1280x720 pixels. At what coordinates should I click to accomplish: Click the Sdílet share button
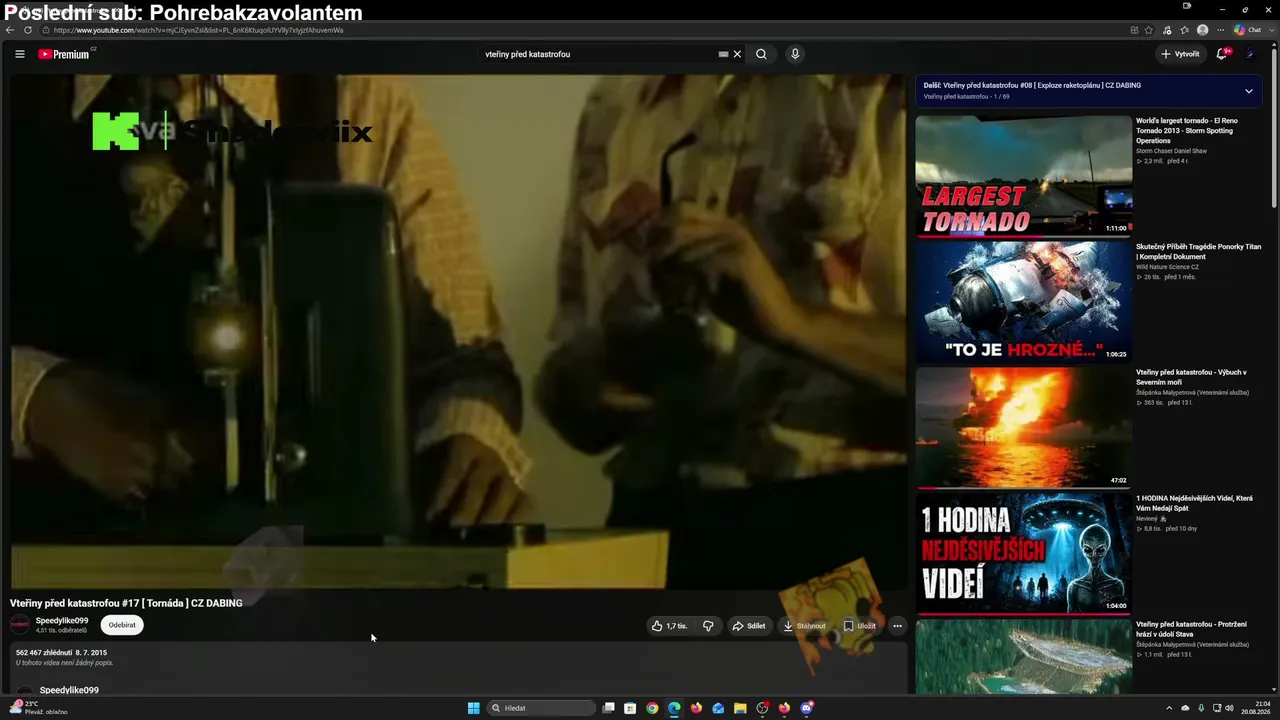(749, 626)
